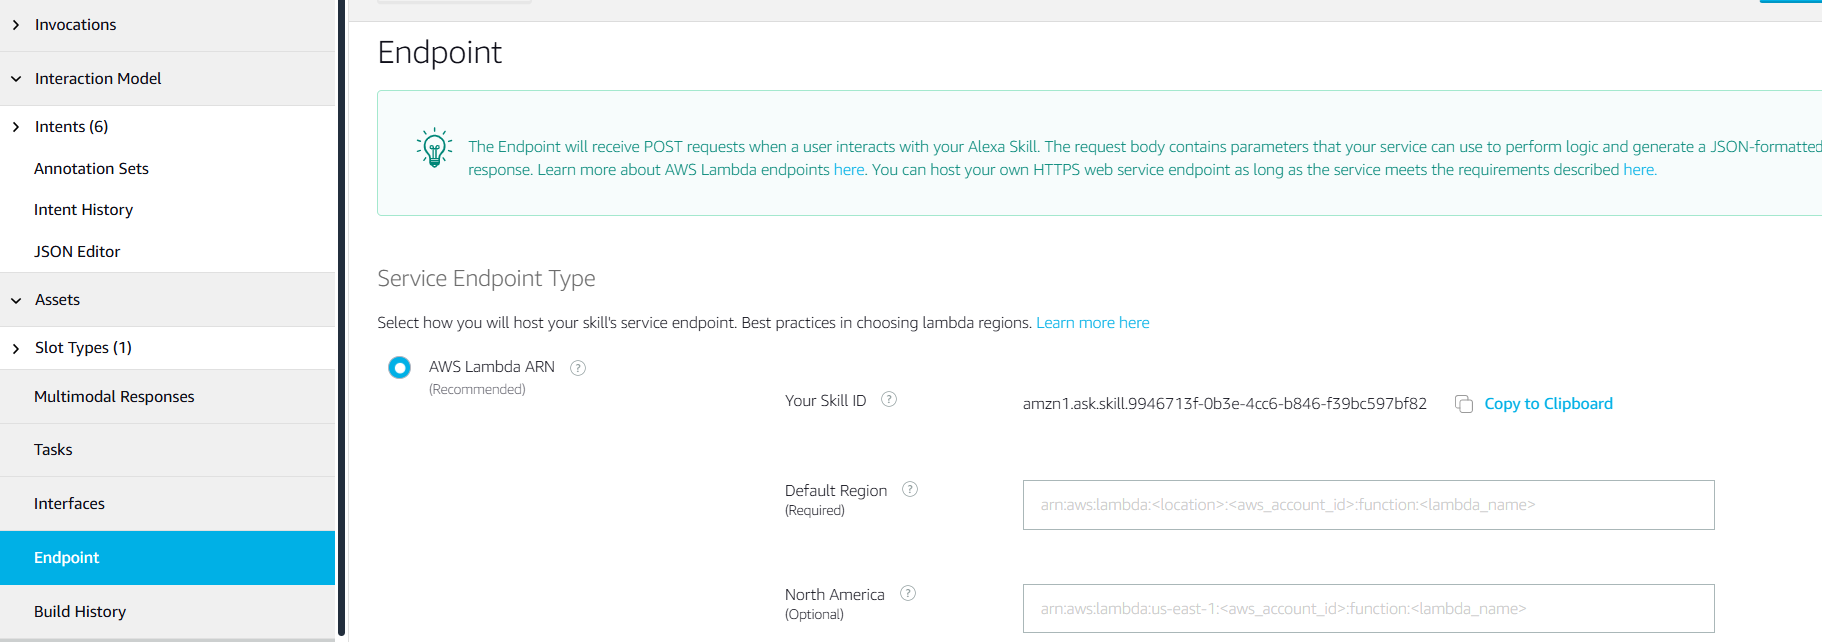Click the Learn more here link
Viewport: 1822px width, 642px height.
1092,323
